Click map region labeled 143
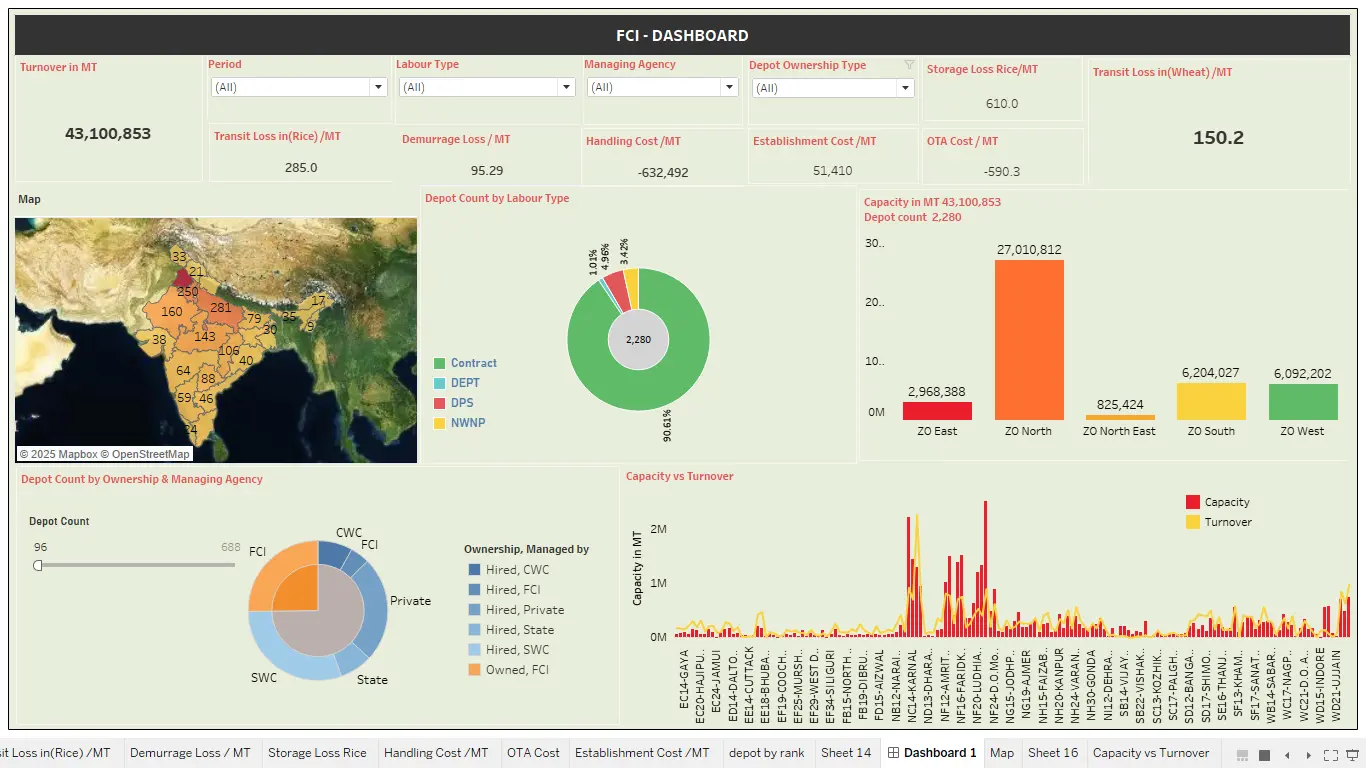 point(205,337)
